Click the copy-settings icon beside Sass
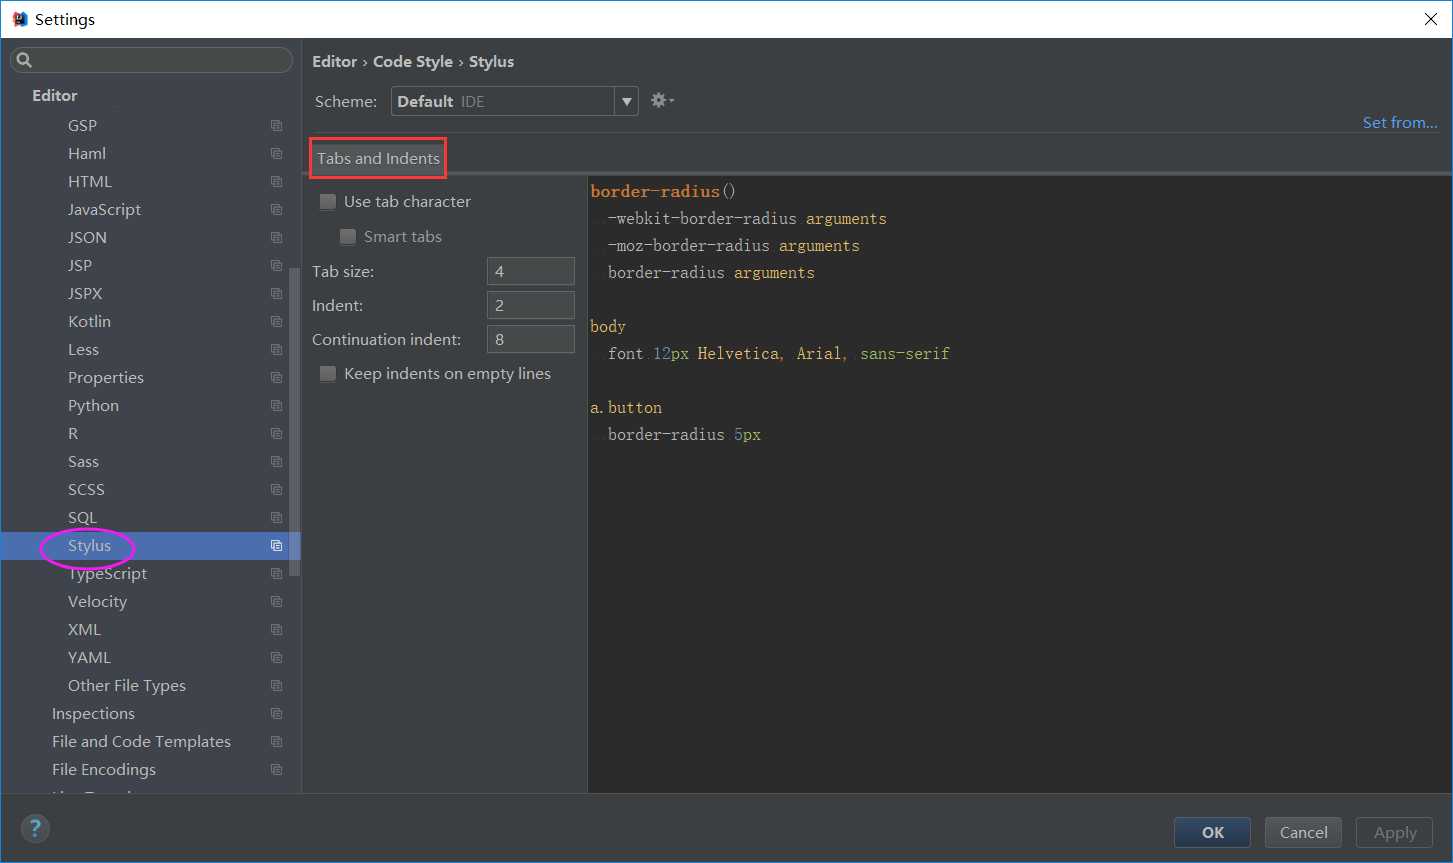This screenshot has height=863, width=1453. click(276, 462)
